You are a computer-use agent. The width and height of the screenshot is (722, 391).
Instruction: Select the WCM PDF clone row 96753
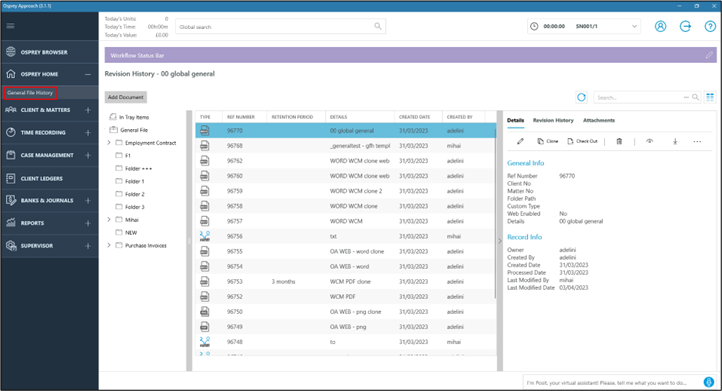pyautogui.click(x=345, y=281)
